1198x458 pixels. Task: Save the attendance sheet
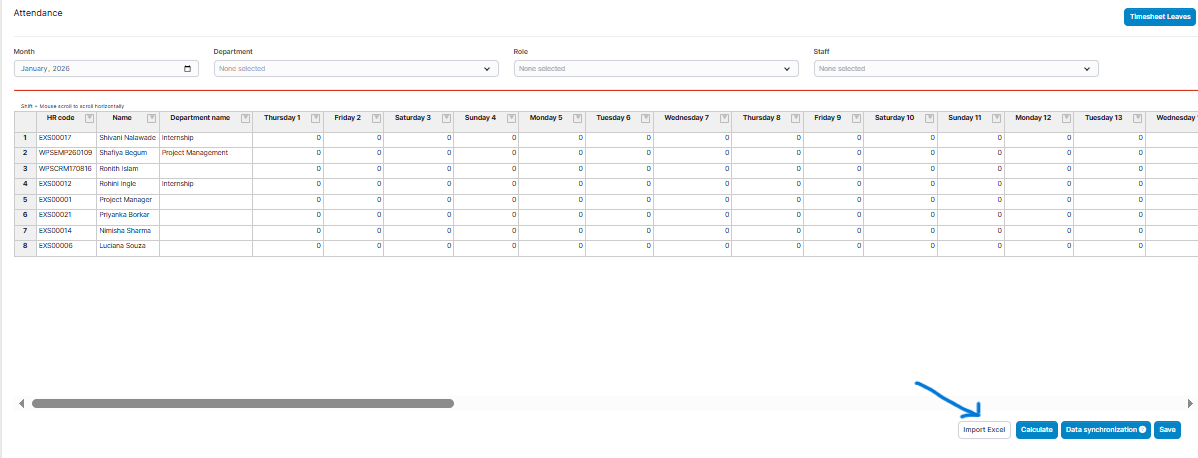point(1167,430)
